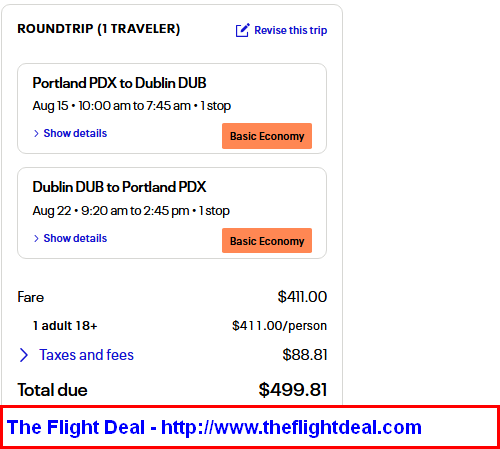Show details for the Aug 15 flight

coord(75,133)
